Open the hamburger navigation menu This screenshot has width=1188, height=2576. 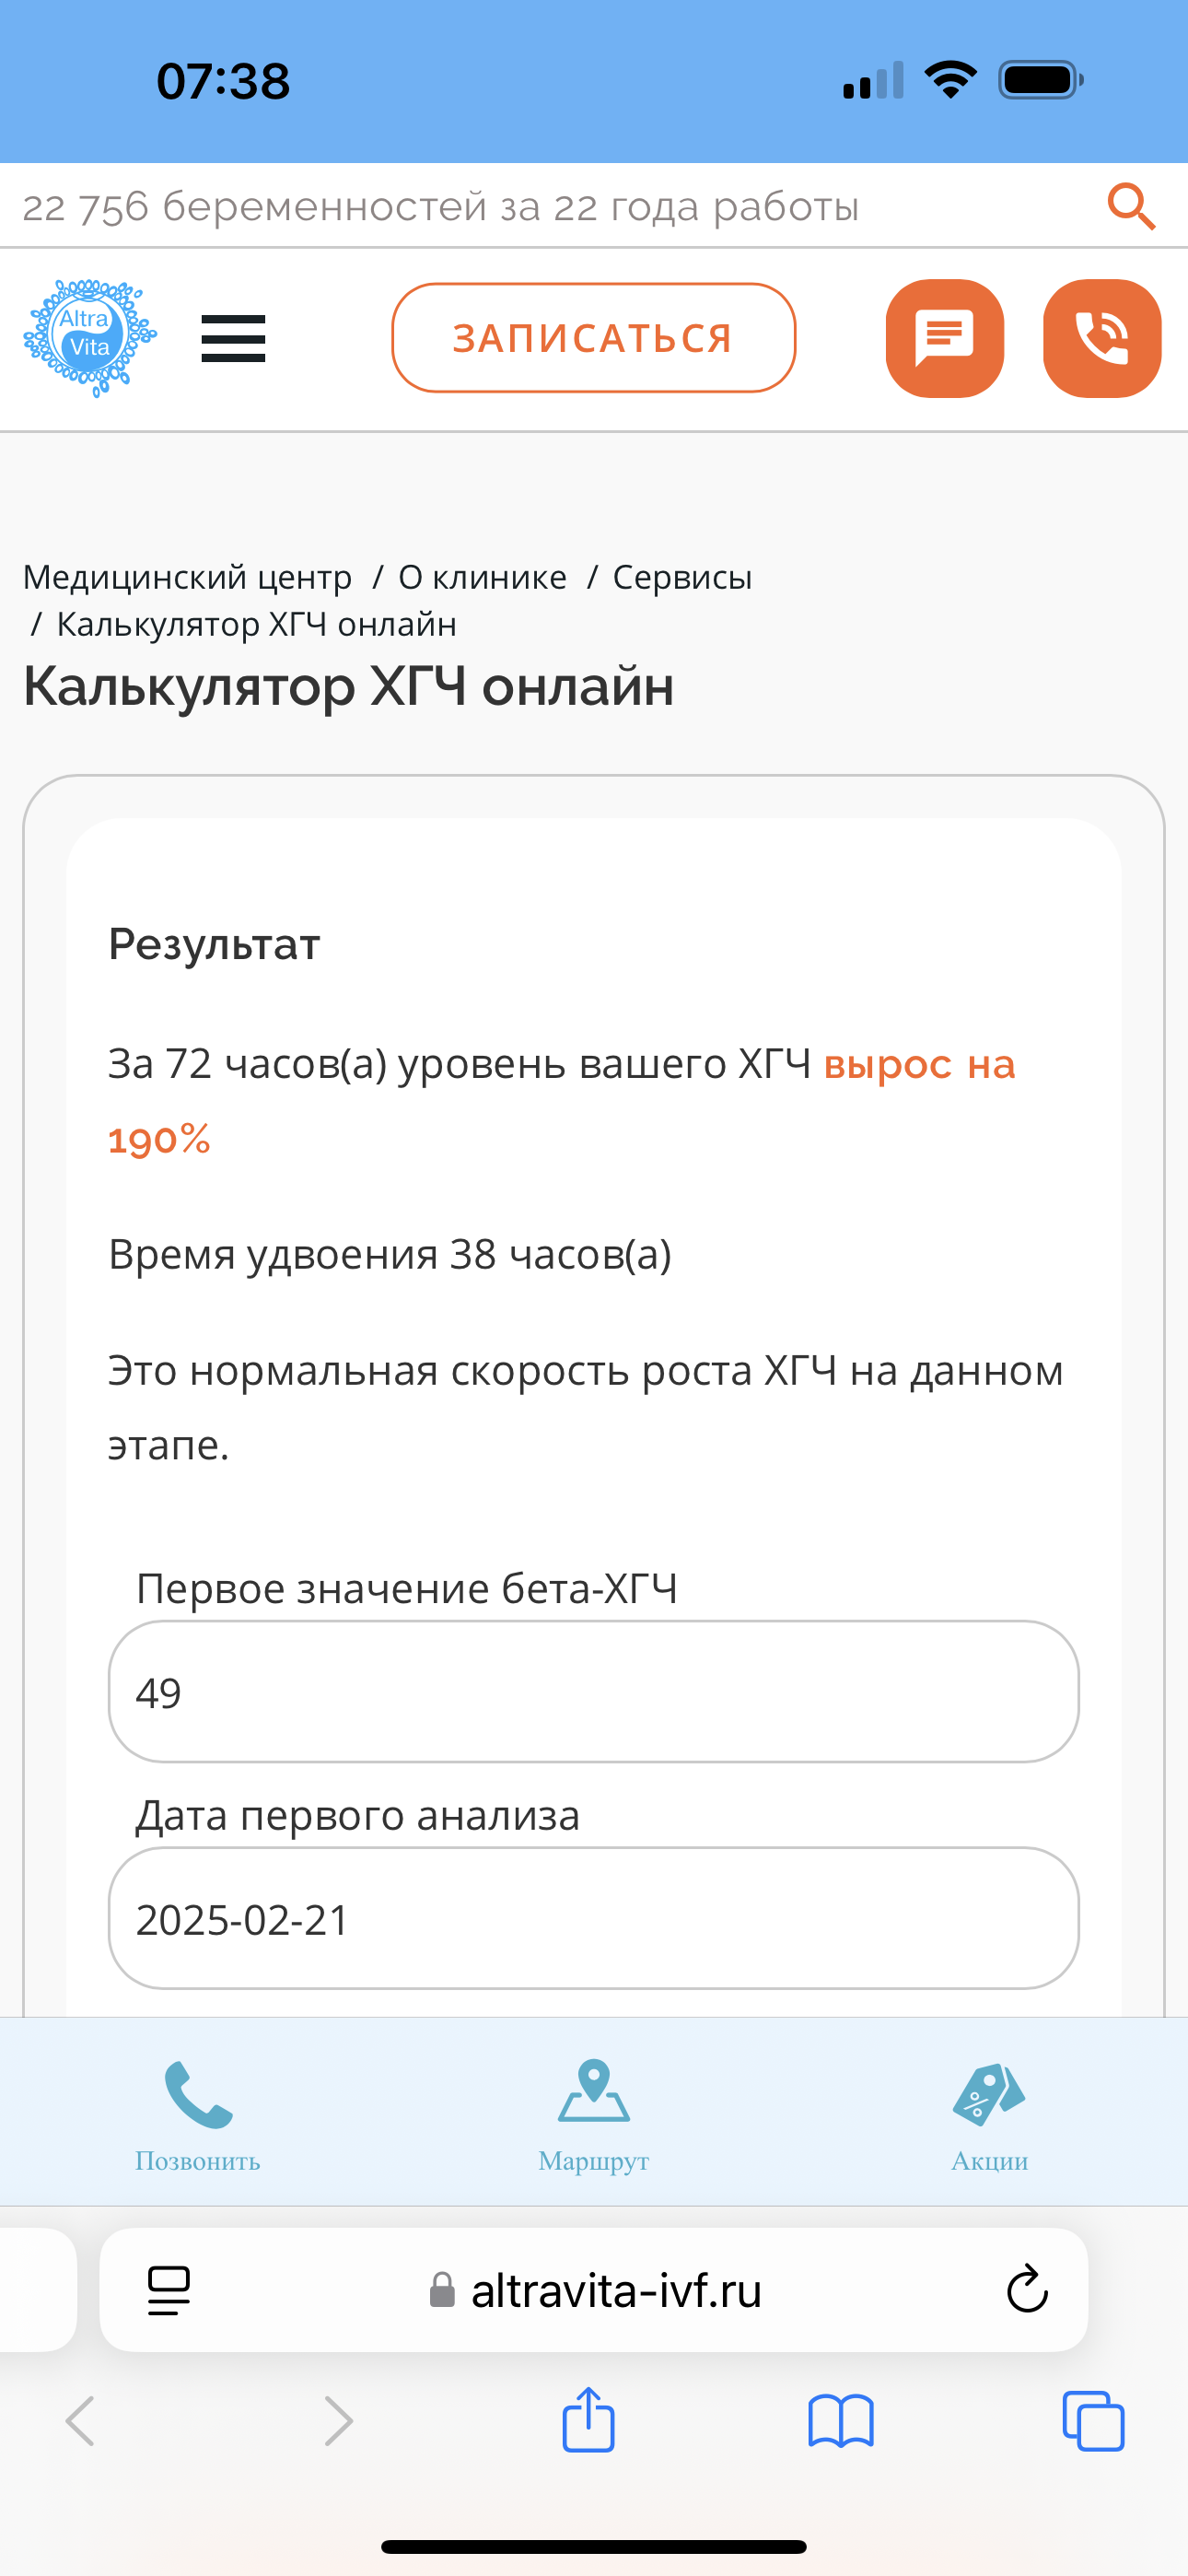pyautogui.click(x=232, y=337)
